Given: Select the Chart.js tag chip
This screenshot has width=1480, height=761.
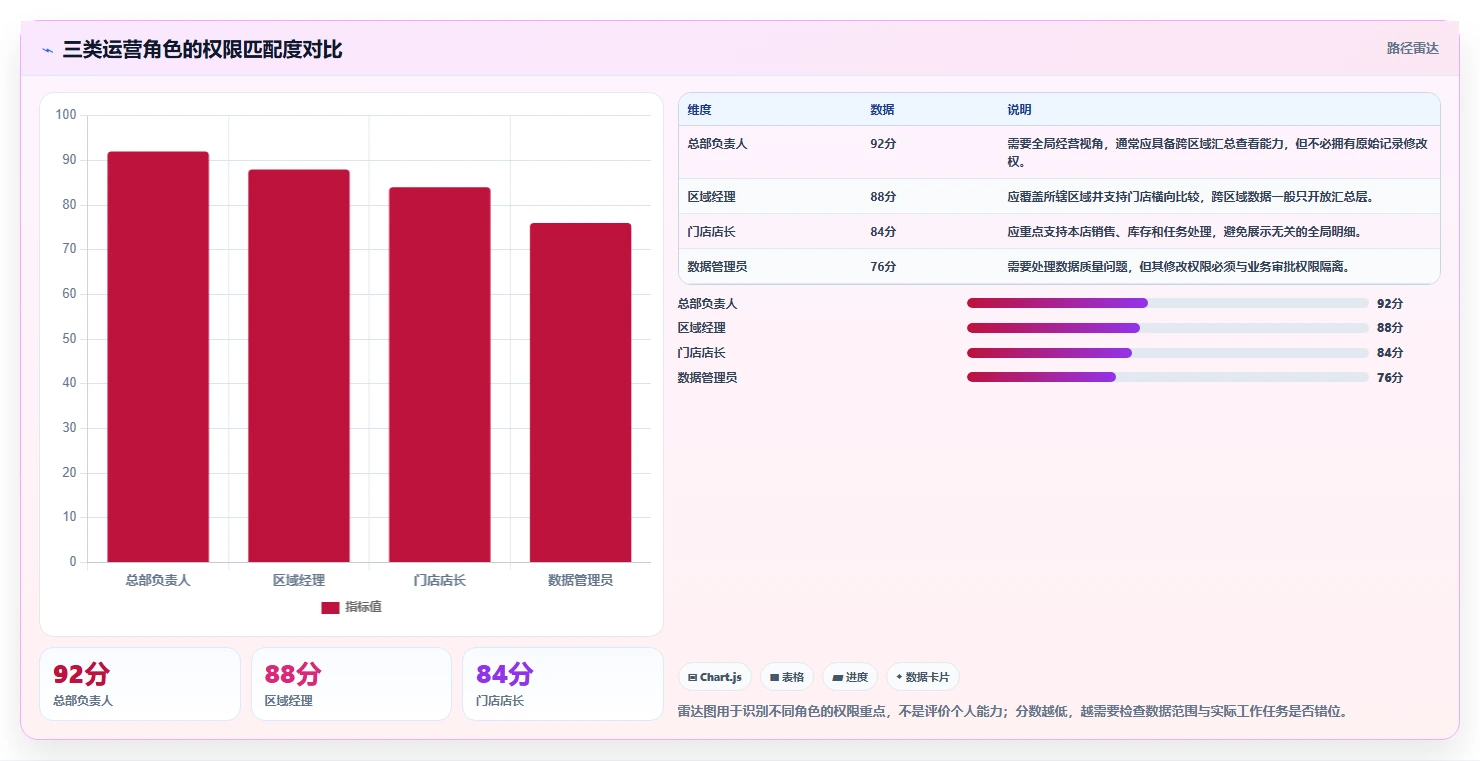Looking at the screenshot, I should pos(715,677).
